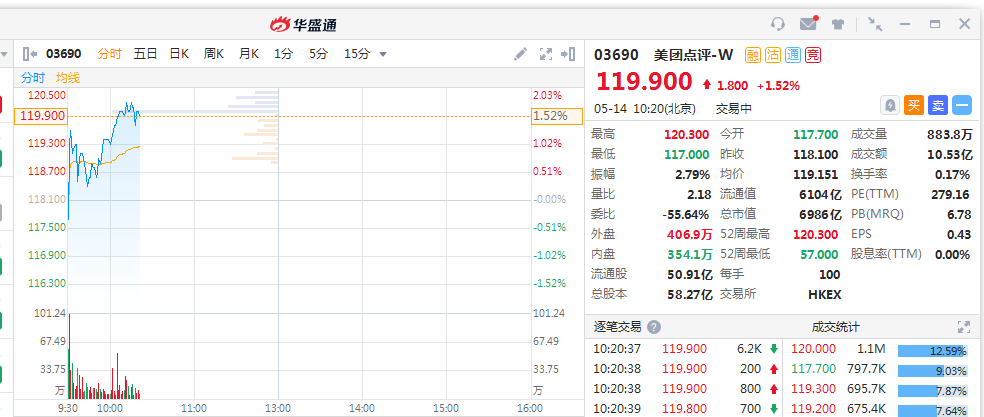Expand the chart to fullscreen
The height and width of the screenshot is (417, 984).
tap(546, 54)
